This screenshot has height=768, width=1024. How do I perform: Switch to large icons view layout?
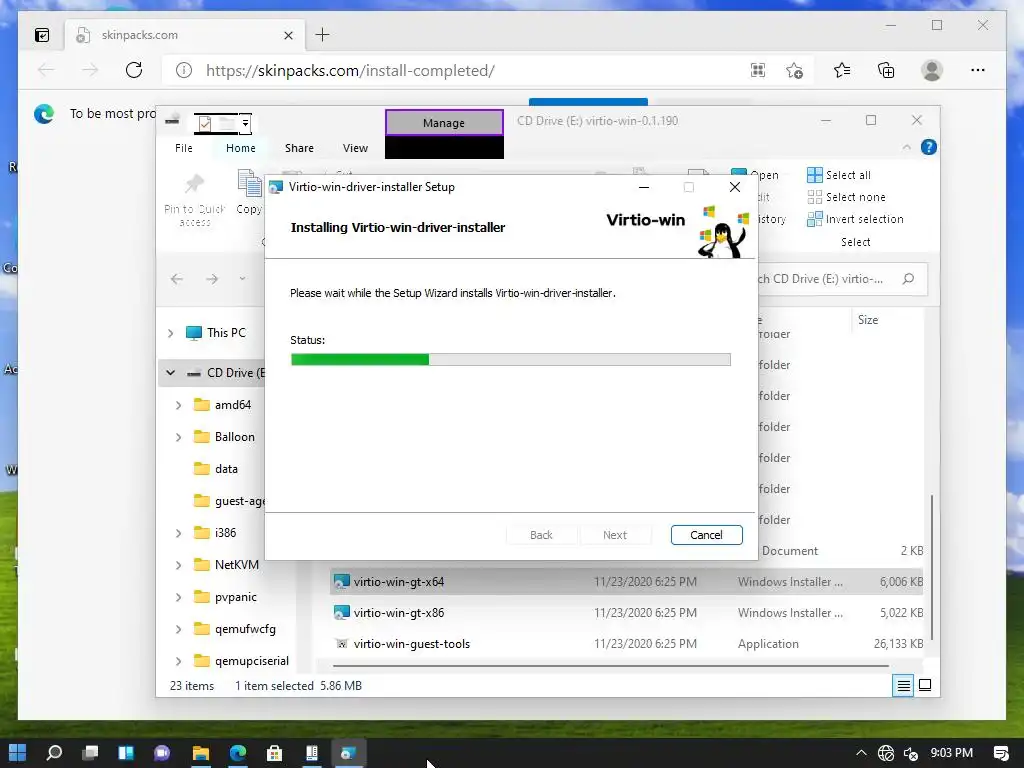pyautogui.click(x=925, y=685)
